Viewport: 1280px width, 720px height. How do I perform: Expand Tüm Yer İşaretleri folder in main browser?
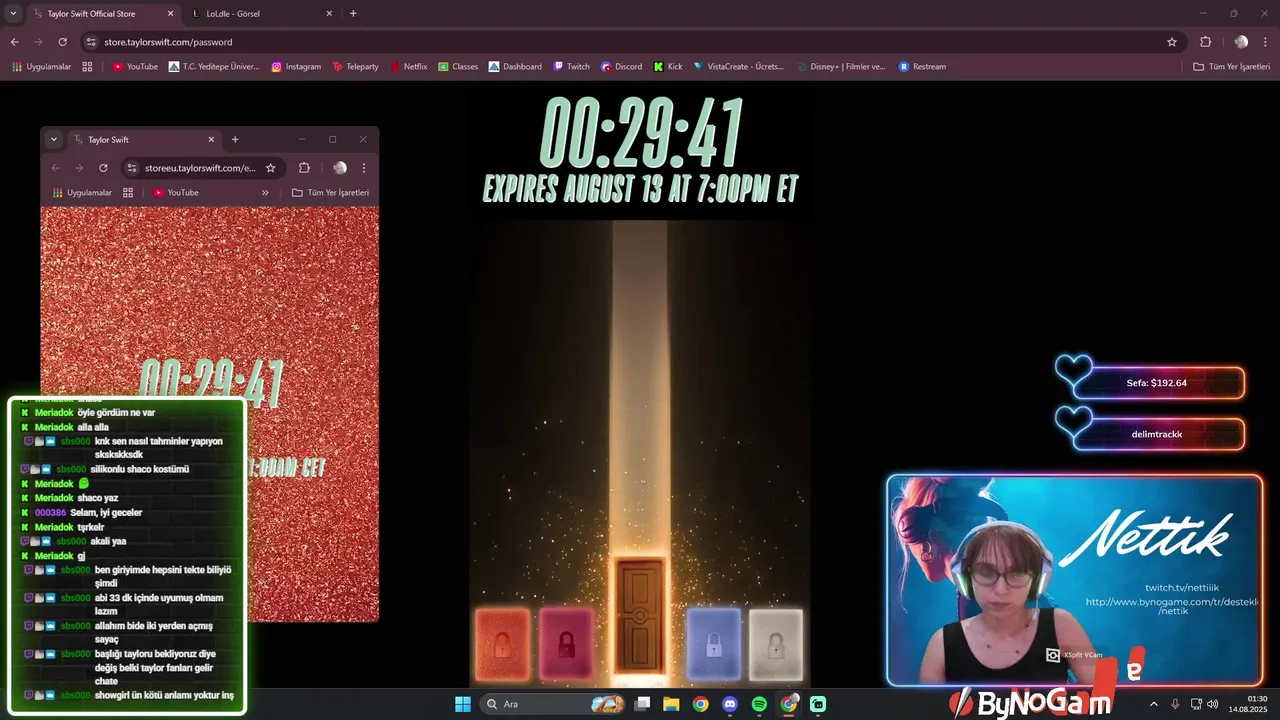click(x=1231, y=67)
